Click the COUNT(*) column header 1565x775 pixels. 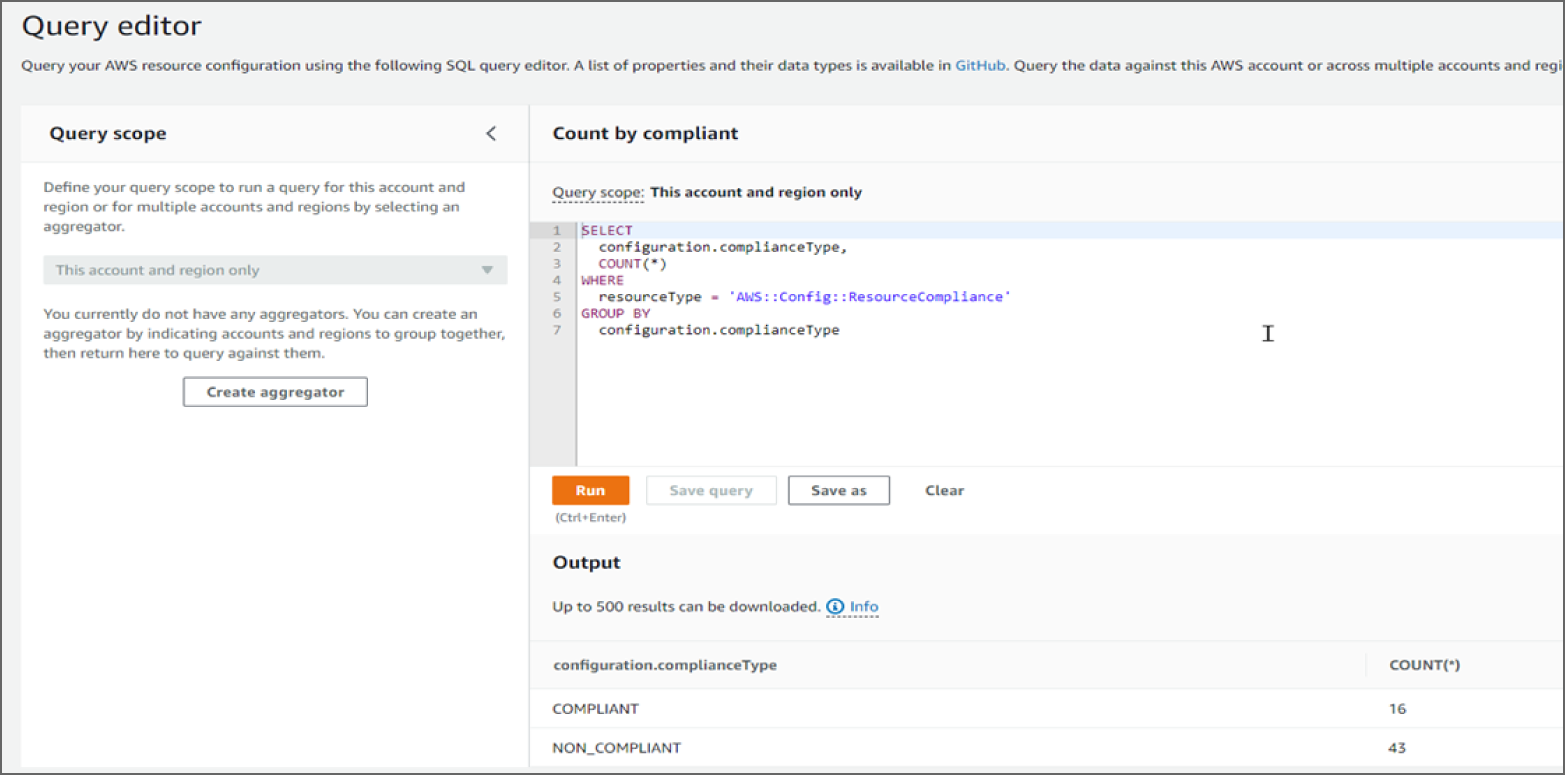click(x=1425, y=665)
